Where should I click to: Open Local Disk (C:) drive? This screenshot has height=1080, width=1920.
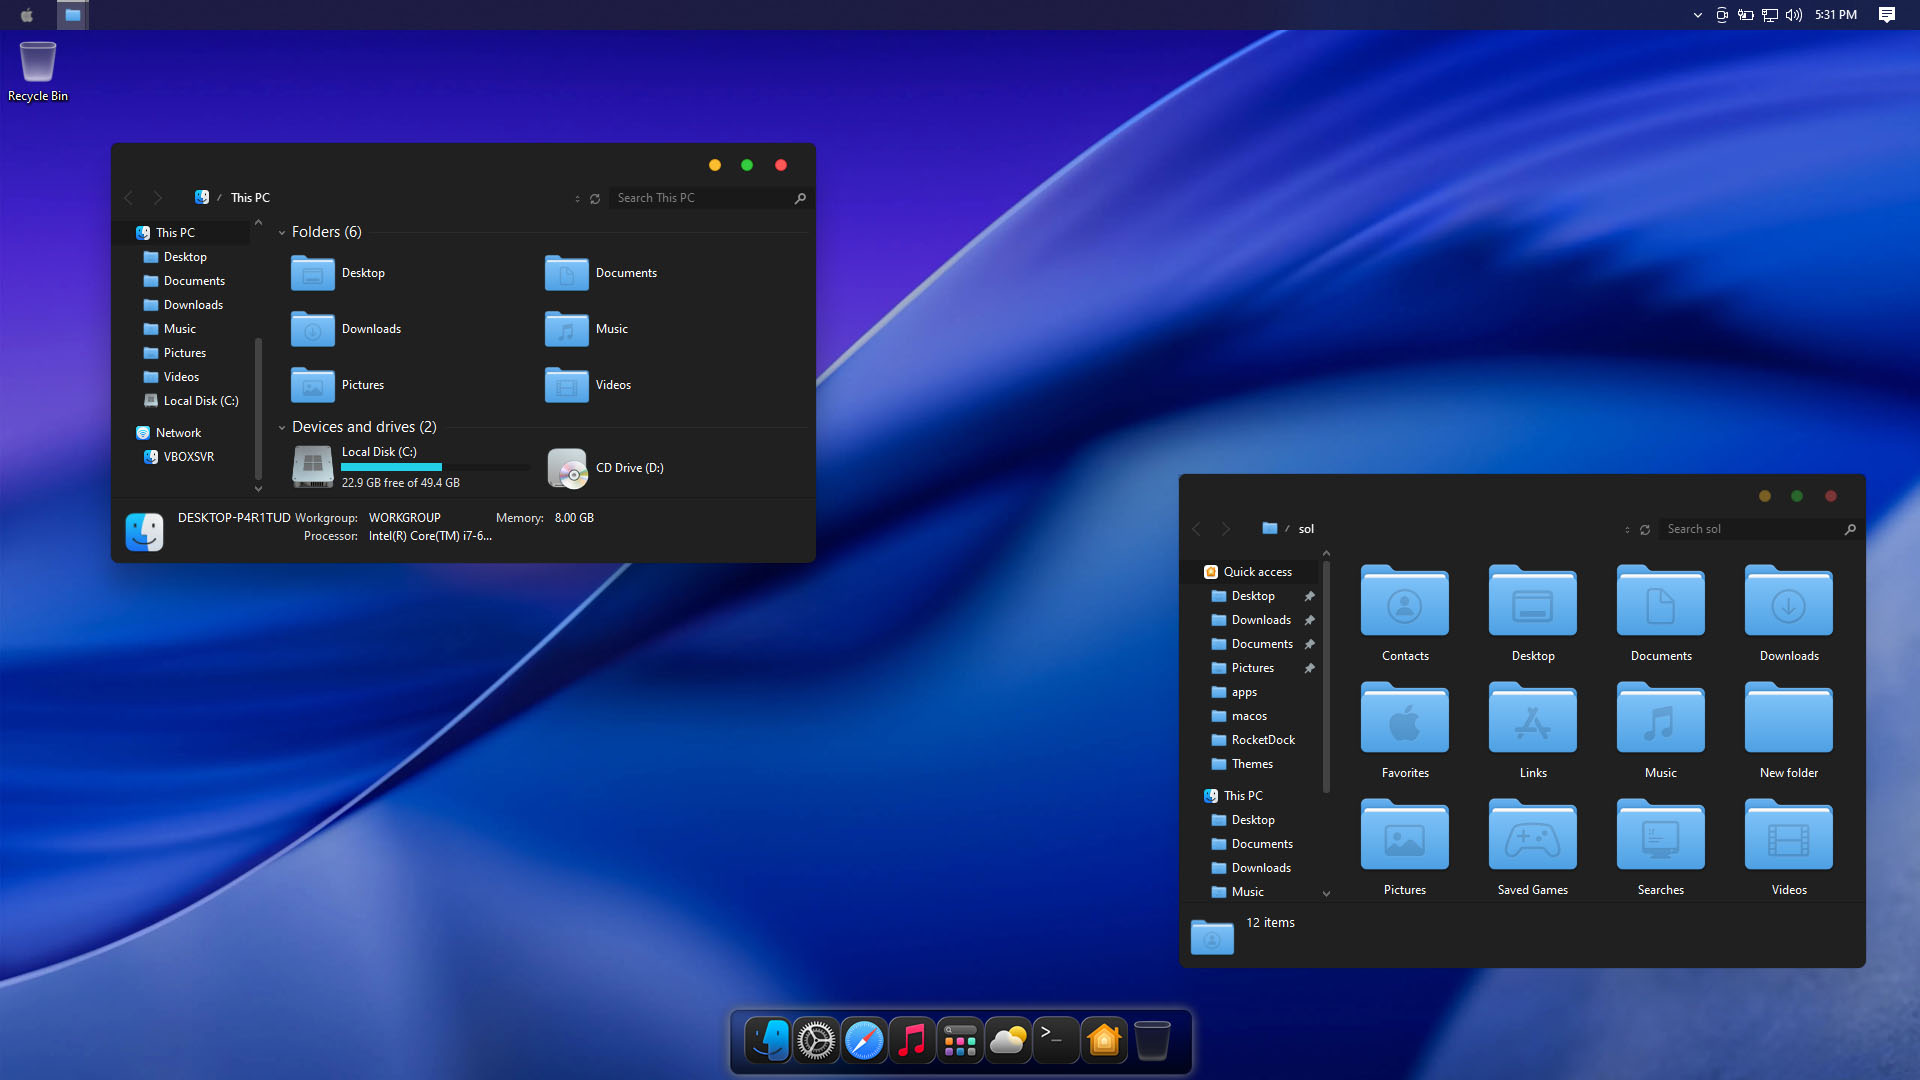[313, 467]
